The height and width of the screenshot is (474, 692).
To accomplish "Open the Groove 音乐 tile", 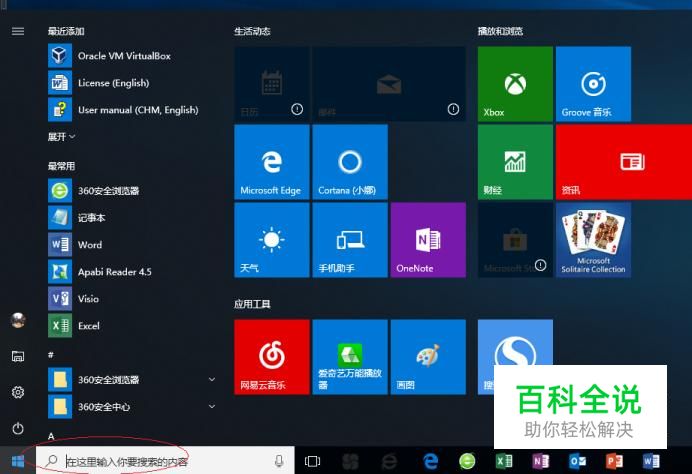I will click(x=593, y=84).
